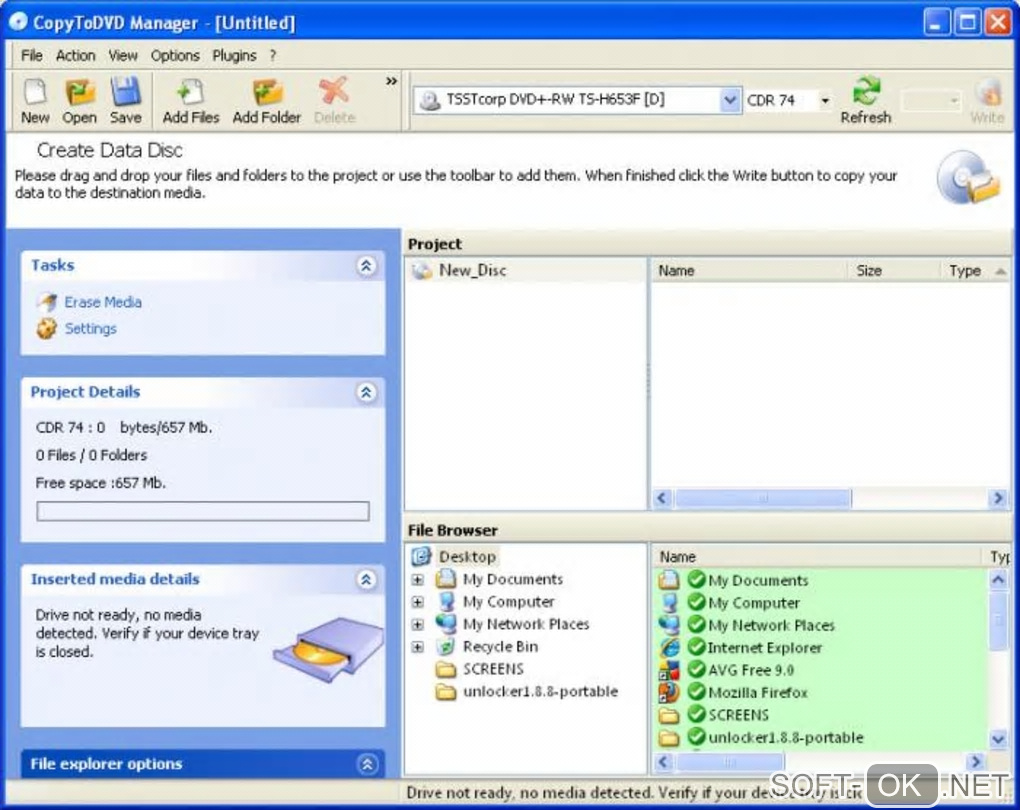This screenshot has height=810, width=1020.
Task: Expand My Documents tree node
Action: tap(418, 579)
